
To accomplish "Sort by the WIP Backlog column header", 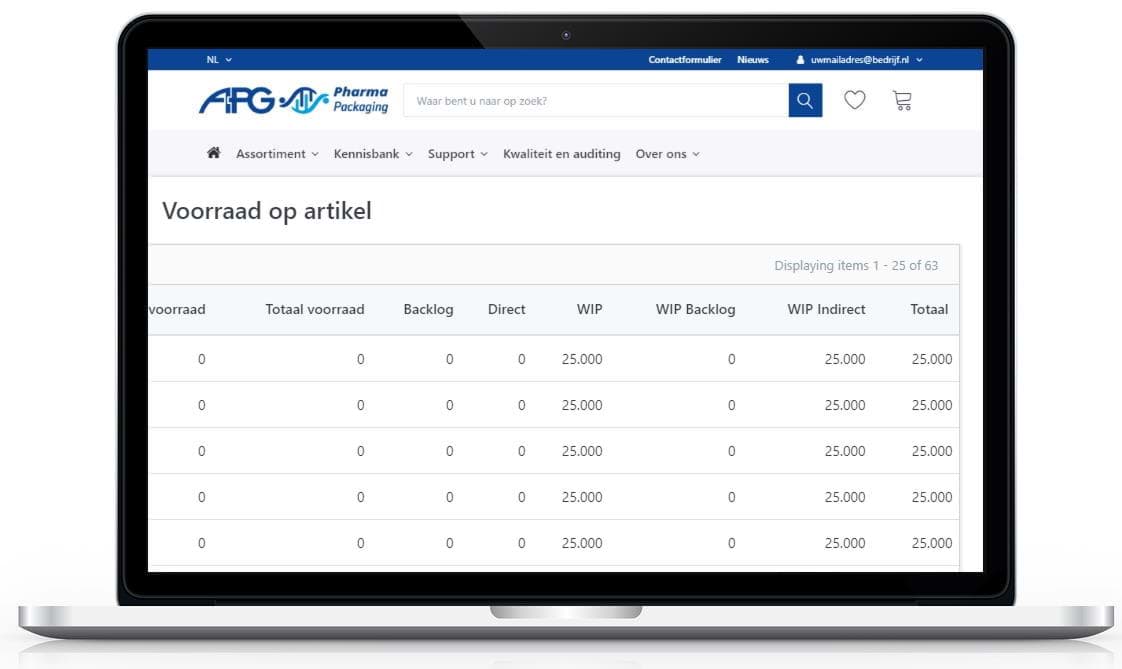I will (x=695, y=309).
